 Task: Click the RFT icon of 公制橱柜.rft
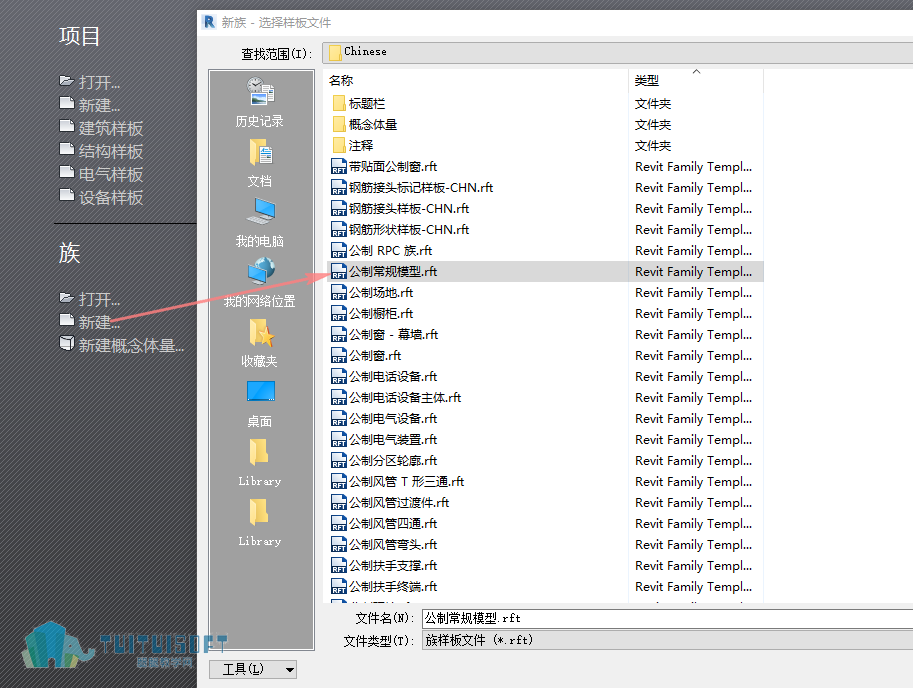(x=339, y=313)
